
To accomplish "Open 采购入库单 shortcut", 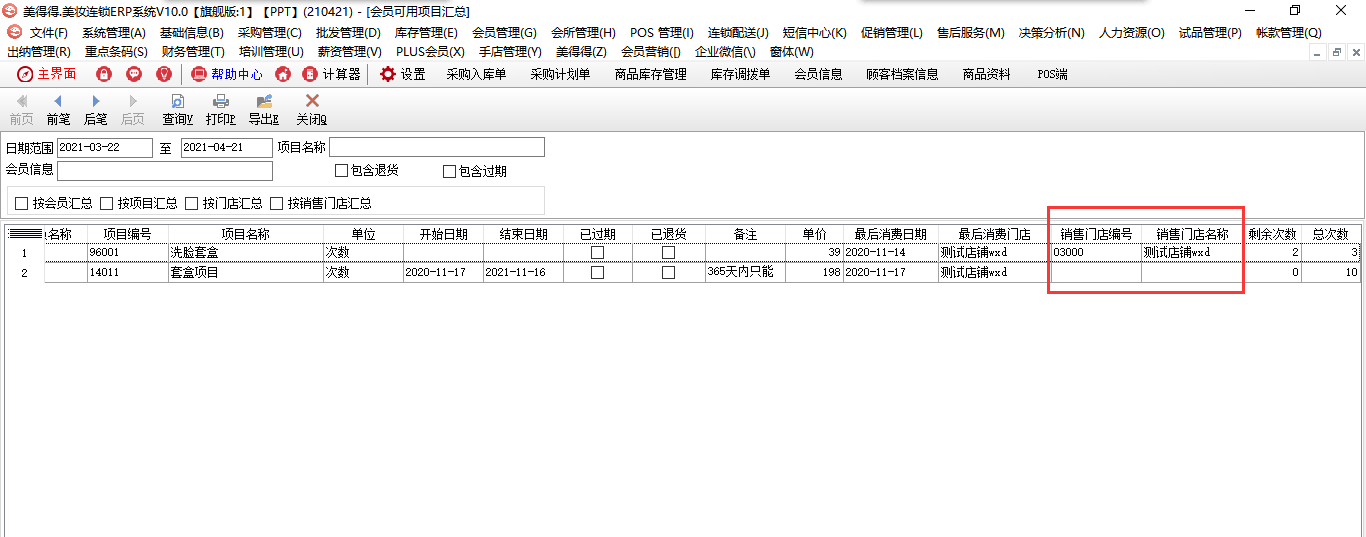I will coord(476,74).
